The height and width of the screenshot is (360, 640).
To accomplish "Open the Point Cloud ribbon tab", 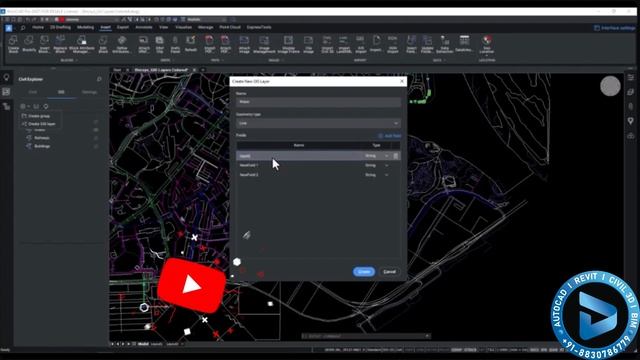I will pyautogui.click(x=230, y=27).
